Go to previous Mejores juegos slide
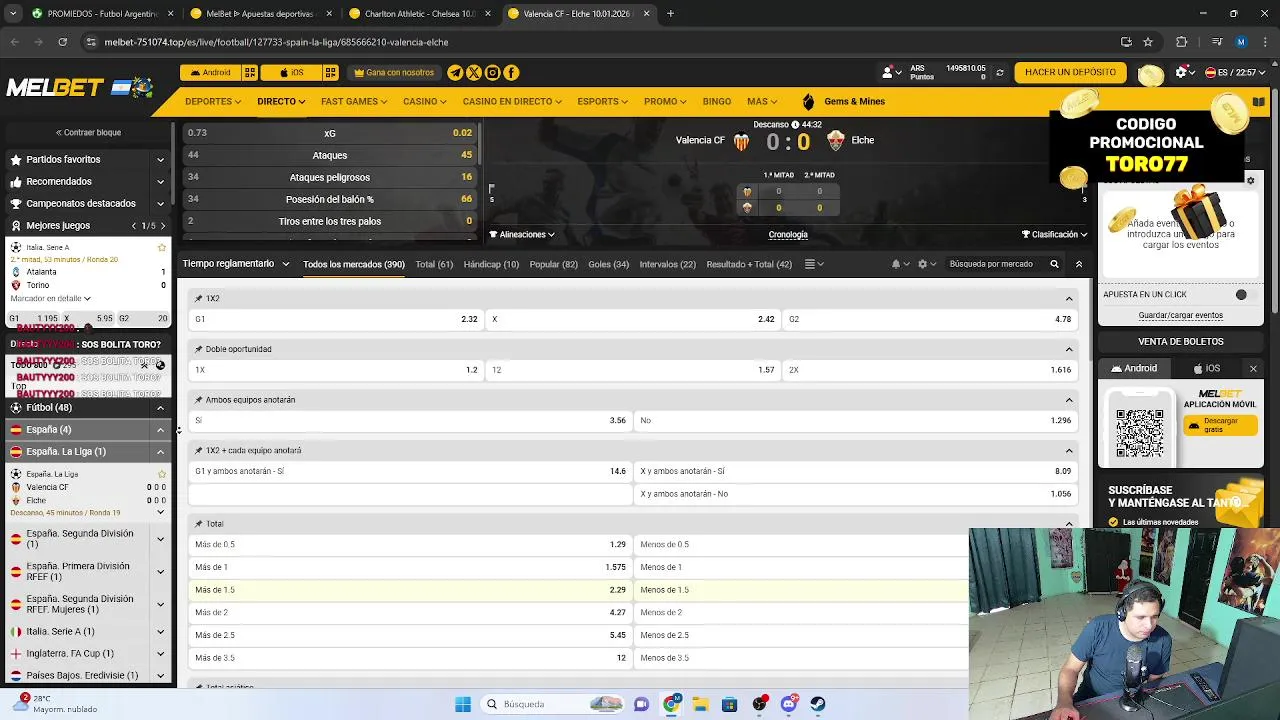The width and height of the screenshot is (1280, 720). tap(134, 226)
